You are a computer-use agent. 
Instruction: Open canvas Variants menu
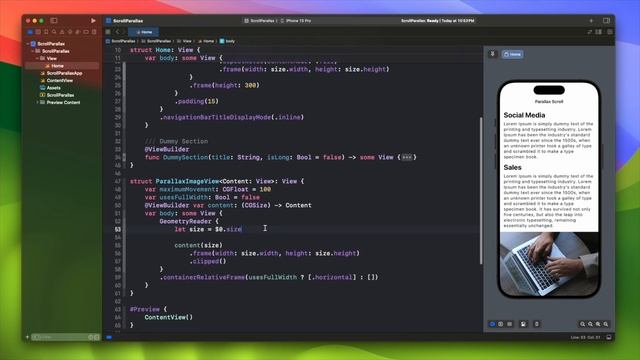click(510, 324)
